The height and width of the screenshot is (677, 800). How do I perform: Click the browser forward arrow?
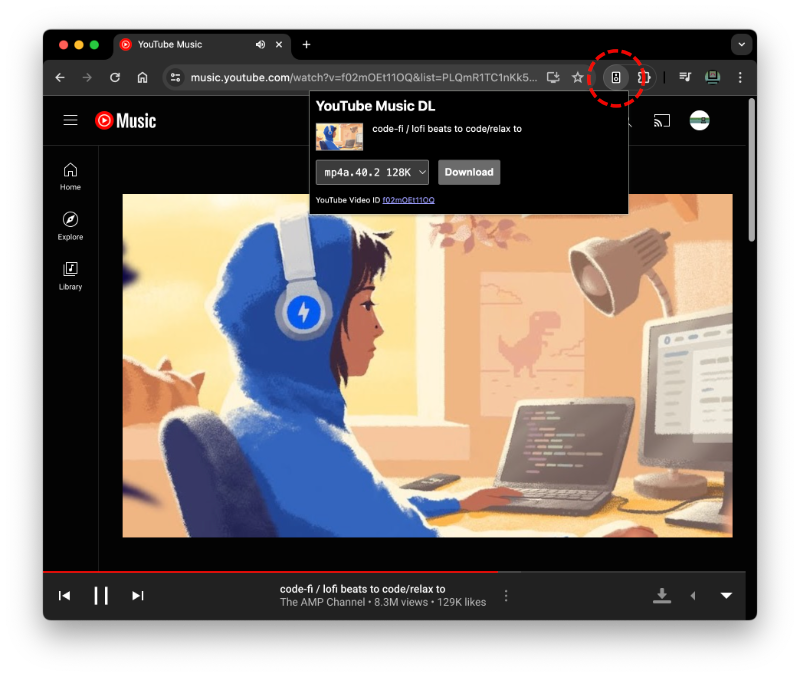(87, 78)
